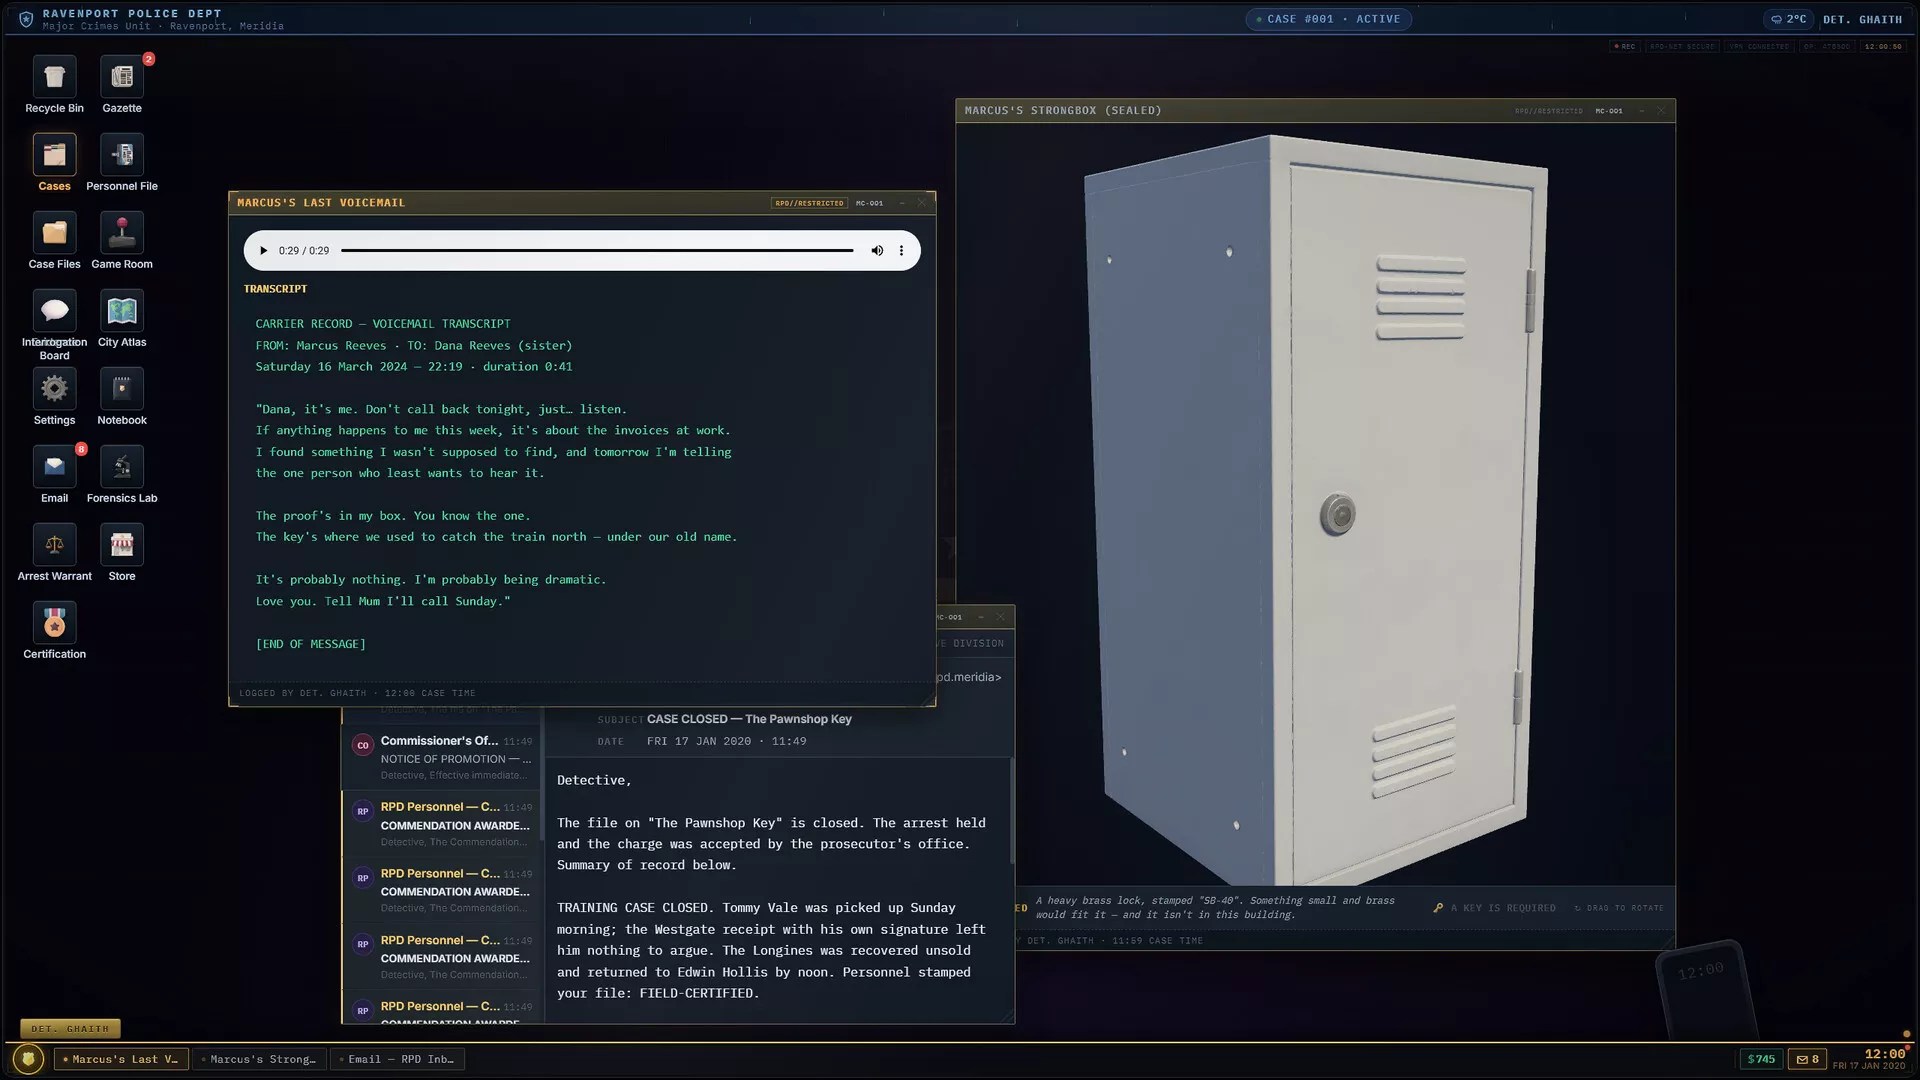Open the Interrogation Board icon
The height and width of the screenshot is (1080, 1920).
[x=54, y=312]
